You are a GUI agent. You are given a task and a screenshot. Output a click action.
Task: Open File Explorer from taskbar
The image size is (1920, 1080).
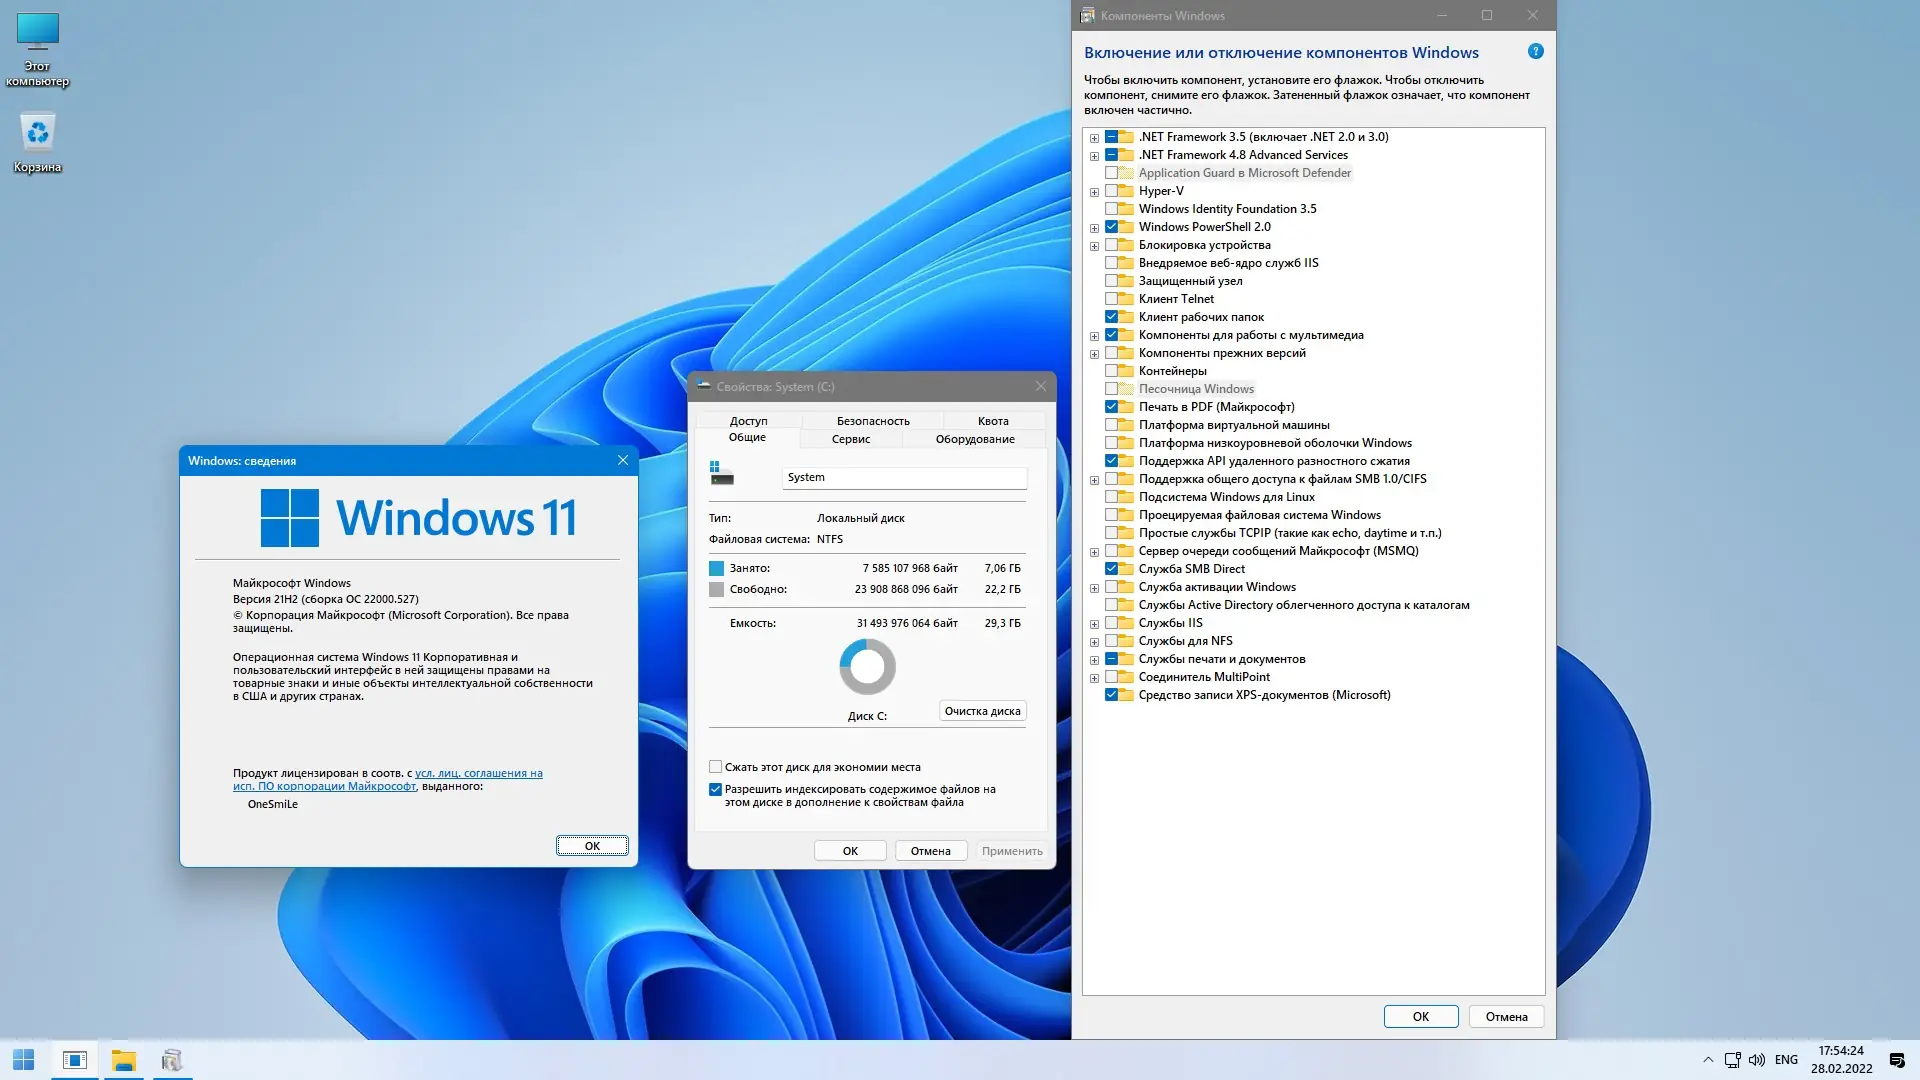coord(124,1060)
